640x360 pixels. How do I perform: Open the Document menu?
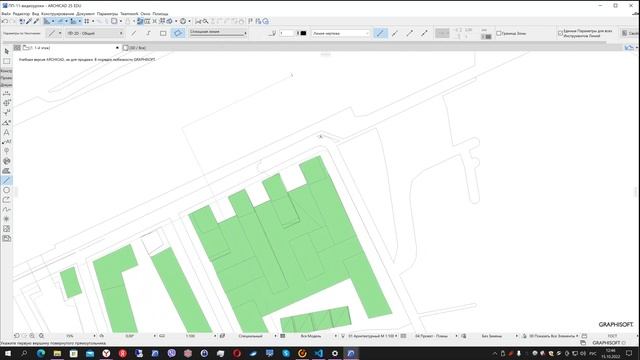click(x=85, y=14)
